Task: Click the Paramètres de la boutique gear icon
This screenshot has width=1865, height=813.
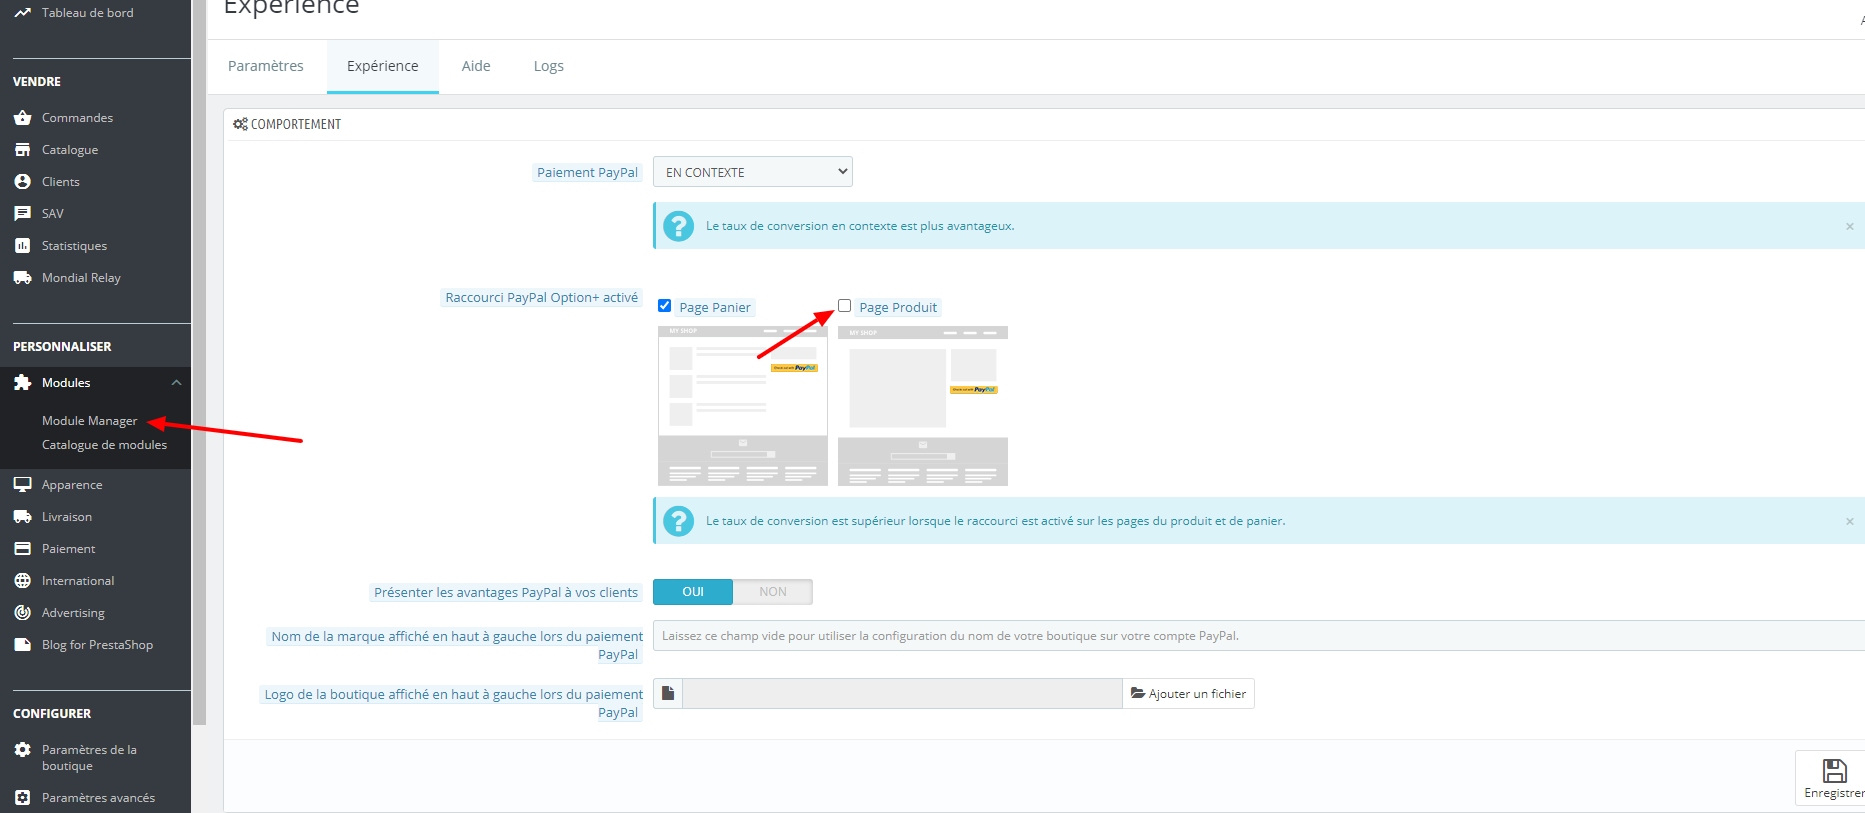Action: [22, 750]
